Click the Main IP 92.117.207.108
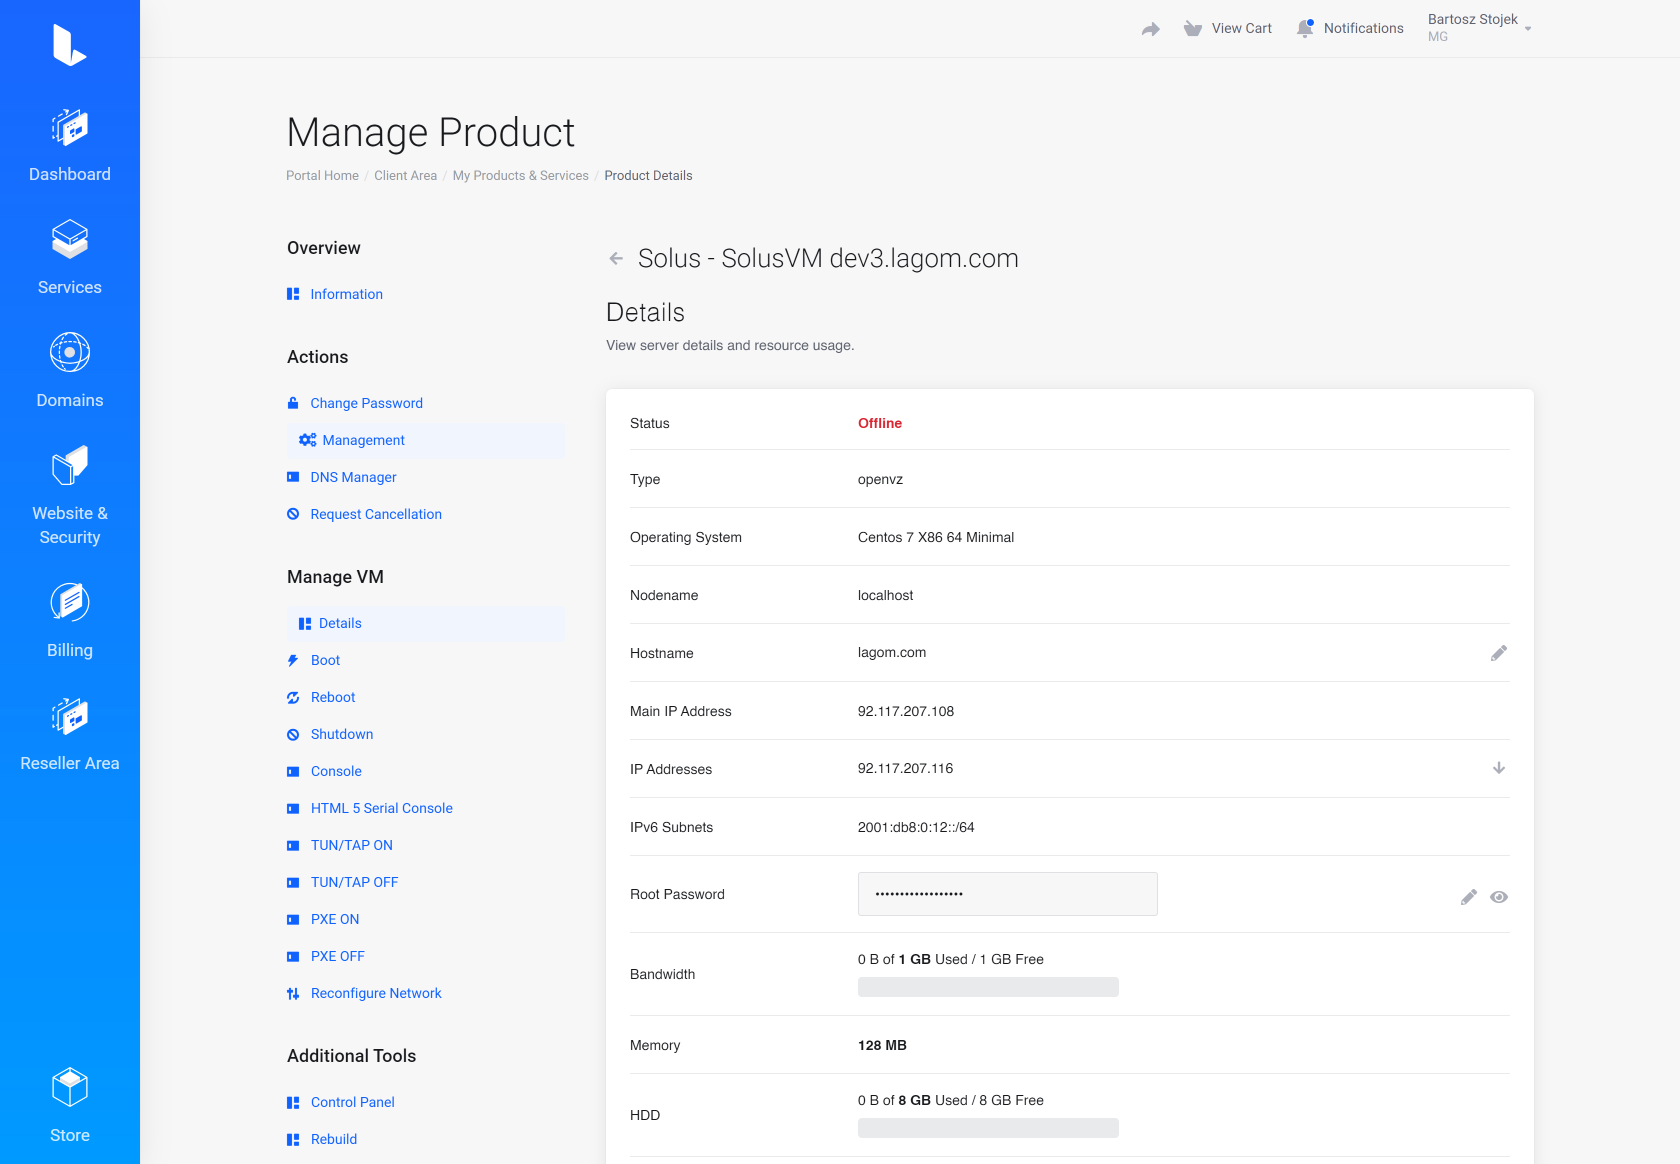Viewport: 1680px width, 1164px height. point(906,711)
